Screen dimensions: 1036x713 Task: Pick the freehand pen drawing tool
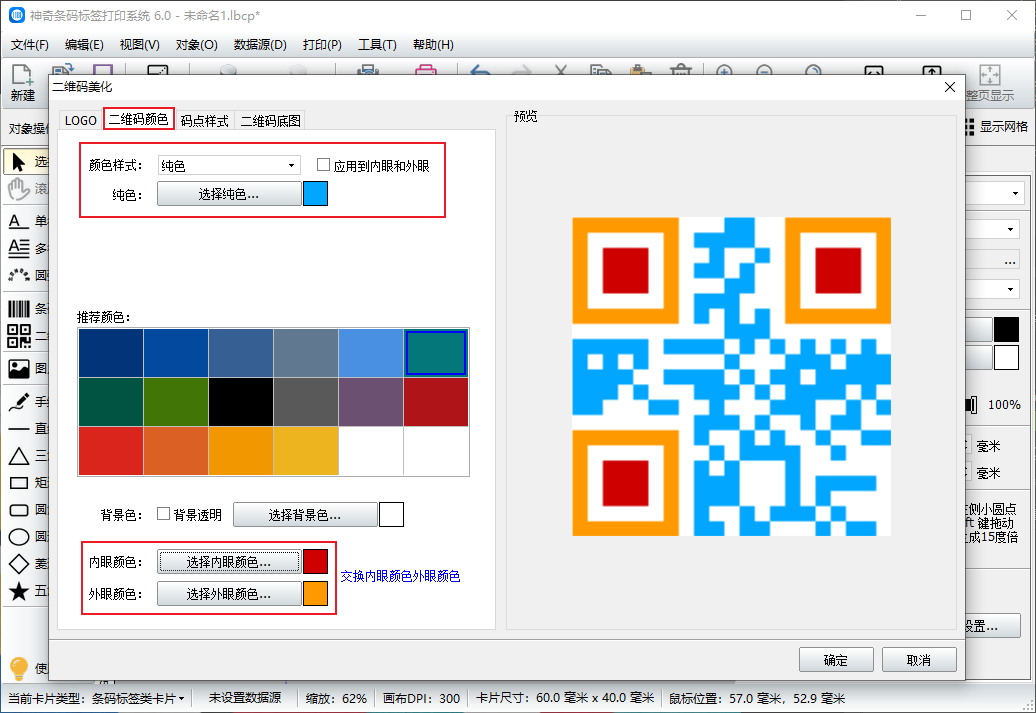[18, 400]
